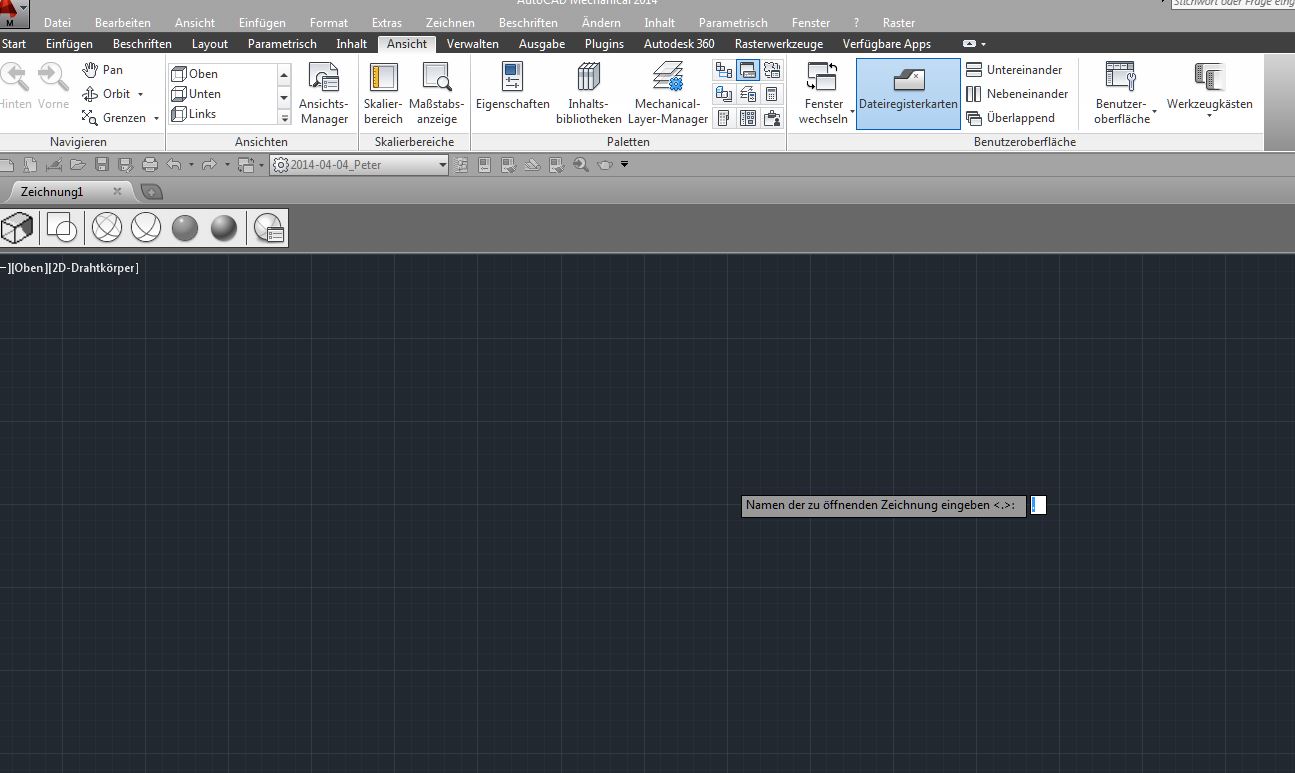Viewport: 1295px width, 773px height.
Task: Click first wireframe sphere visual style
Action: (107, 228)
